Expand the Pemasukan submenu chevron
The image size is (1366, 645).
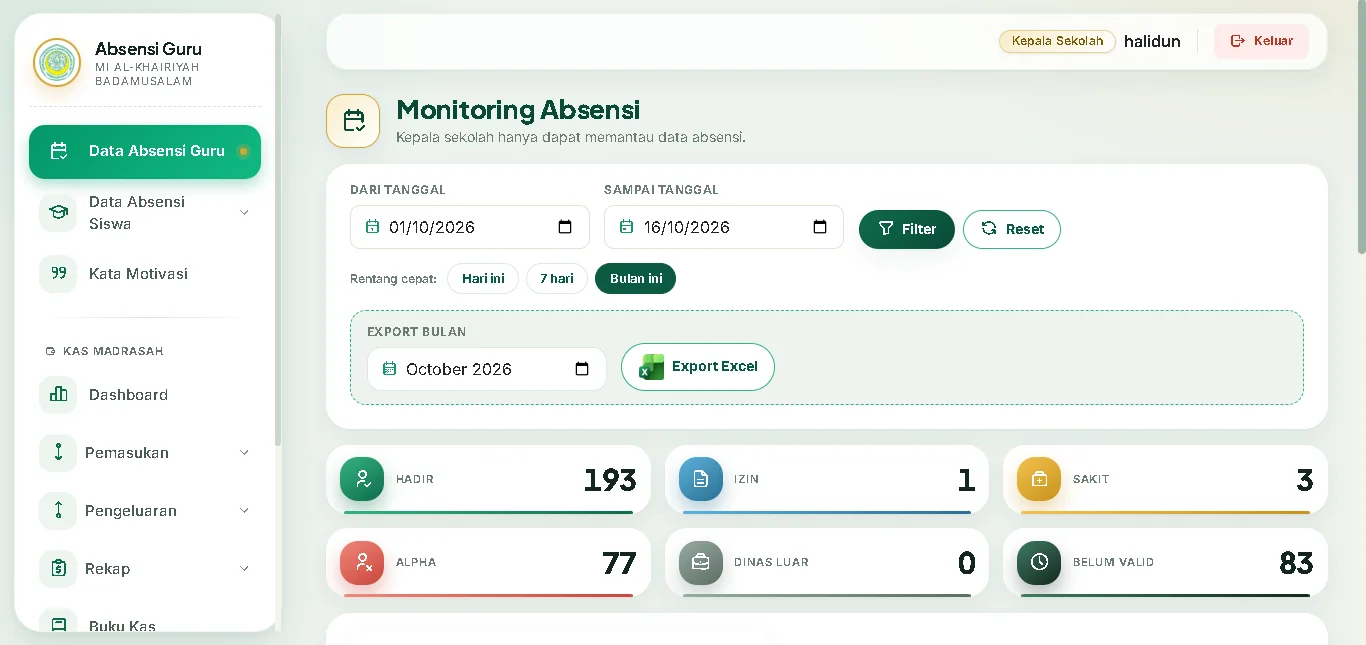pyautogui.click(x=245, y=452)
